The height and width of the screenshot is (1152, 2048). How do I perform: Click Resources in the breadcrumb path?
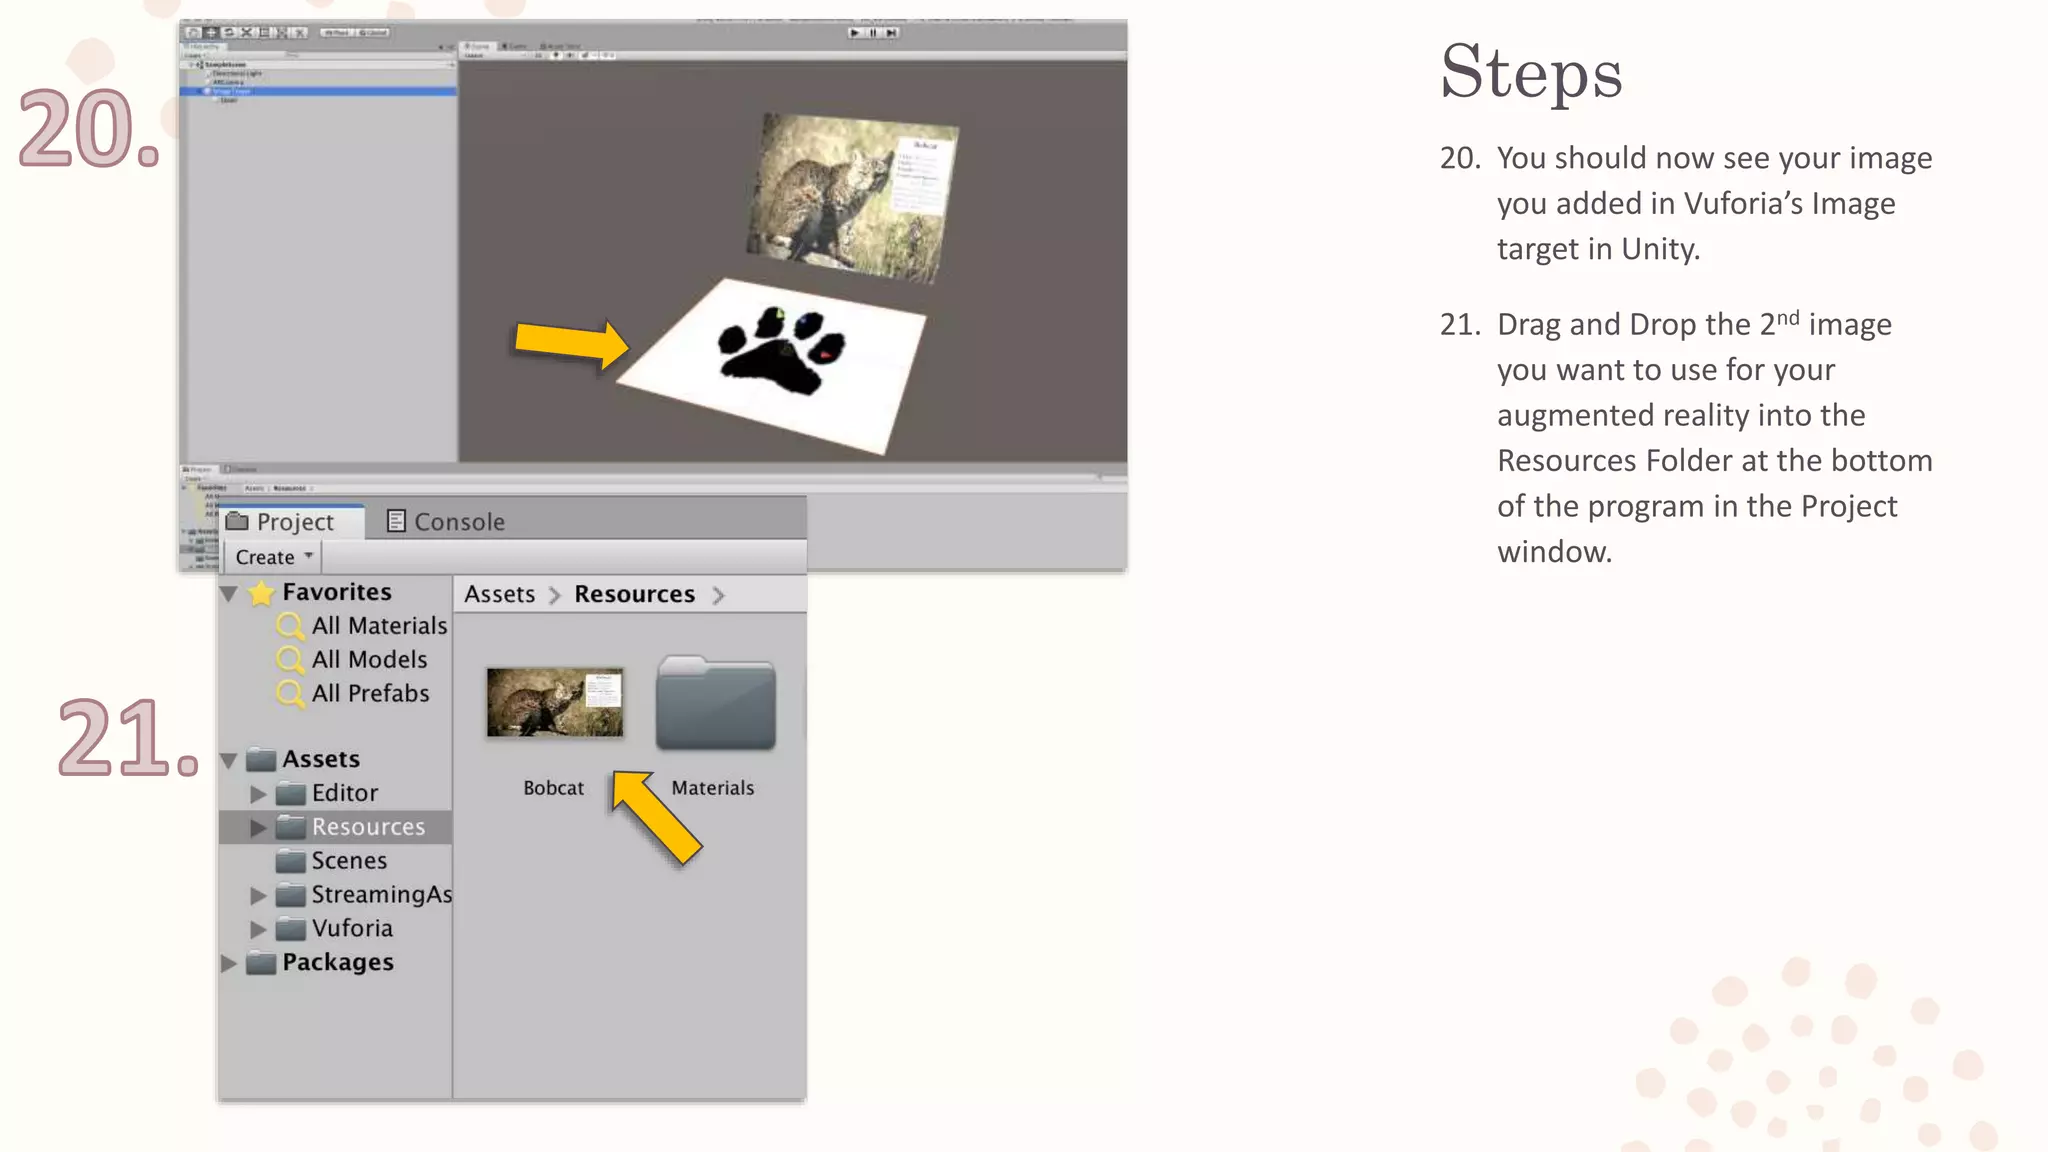[x=634, y=594]
